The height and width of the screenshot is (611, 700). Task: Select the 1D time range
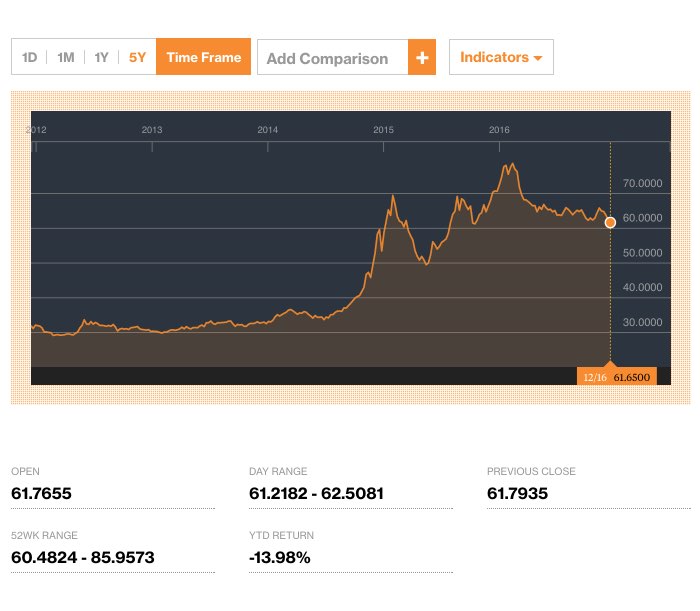(x=29, y=58)
